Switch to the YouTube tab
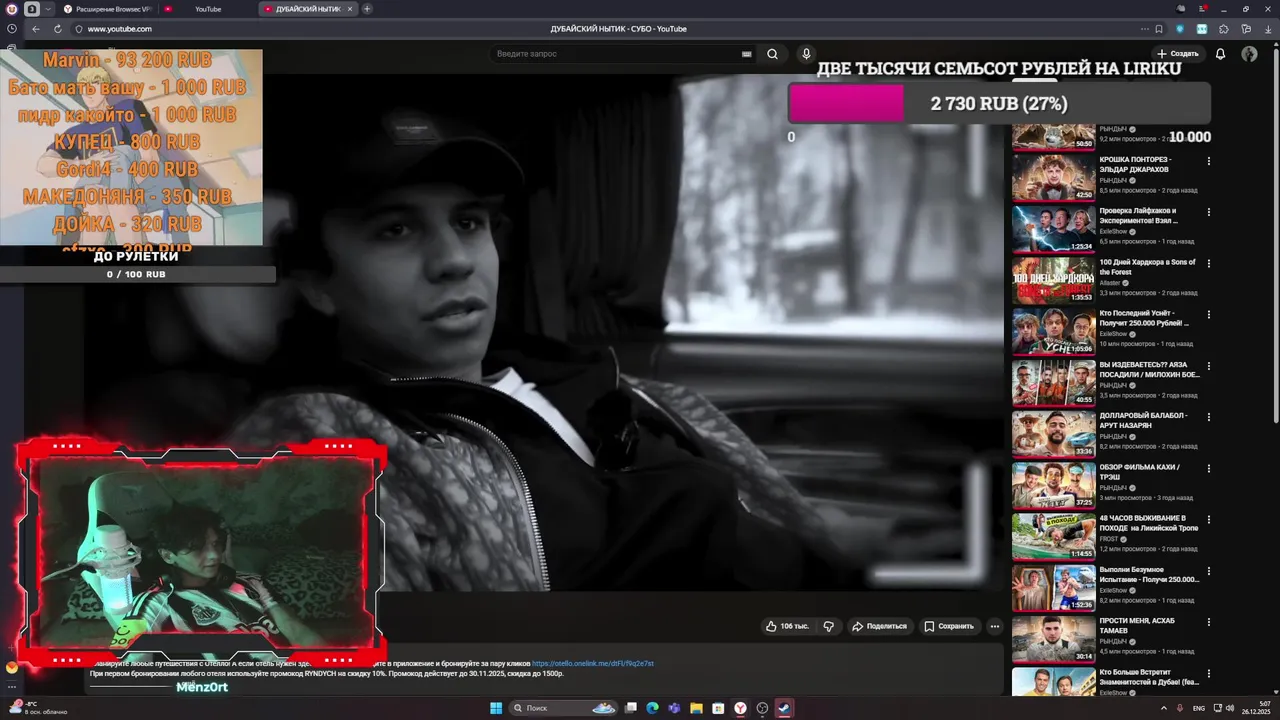Image resolution: width=1280 pixels, height=720 pixels. pos(207,9)
